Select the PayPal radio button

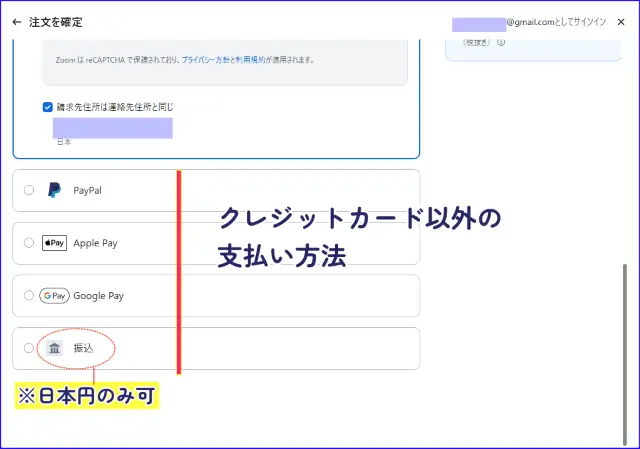pos(29,190)
